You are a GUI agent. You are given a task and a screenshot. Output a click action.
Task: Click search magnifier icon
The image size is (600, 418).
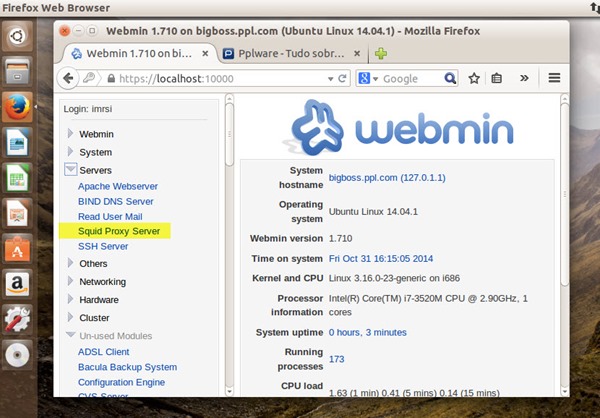[450, 78]
